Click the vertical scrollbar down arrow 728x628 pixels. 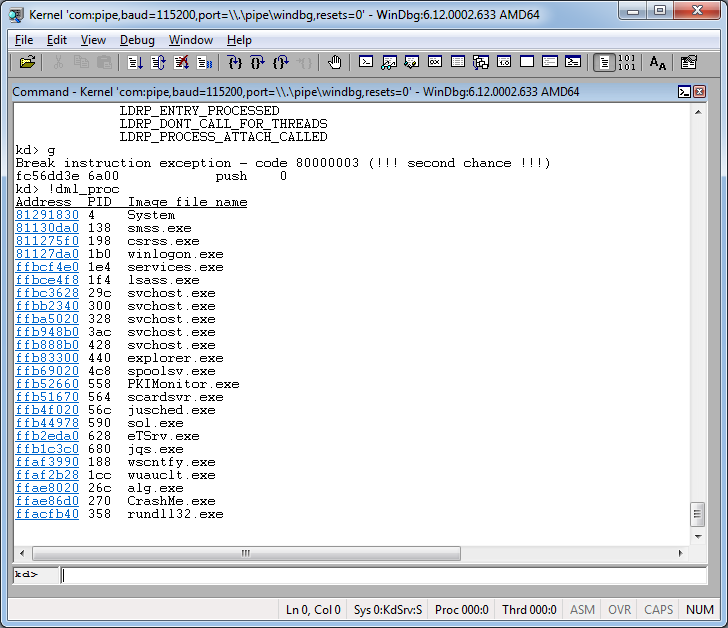[698, 537]
